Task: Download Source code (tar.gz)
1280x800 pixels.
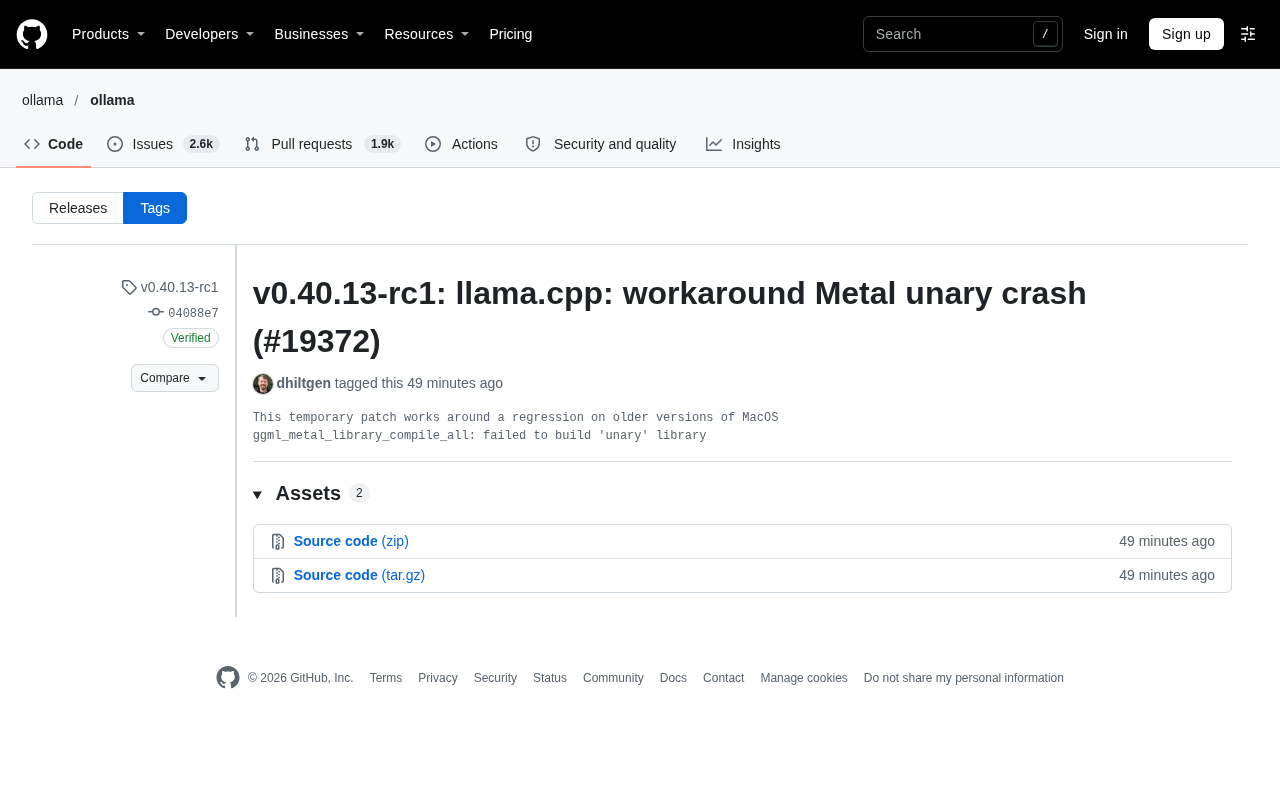Action: coord(359,575)
